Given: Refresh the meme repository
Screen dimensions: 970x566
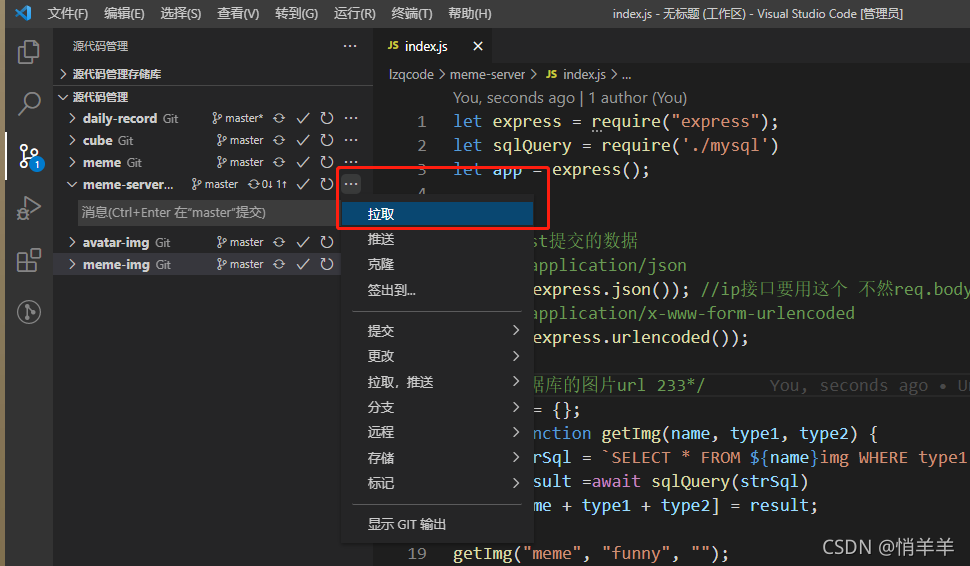Looking at the screenshot, I should 327,162.
